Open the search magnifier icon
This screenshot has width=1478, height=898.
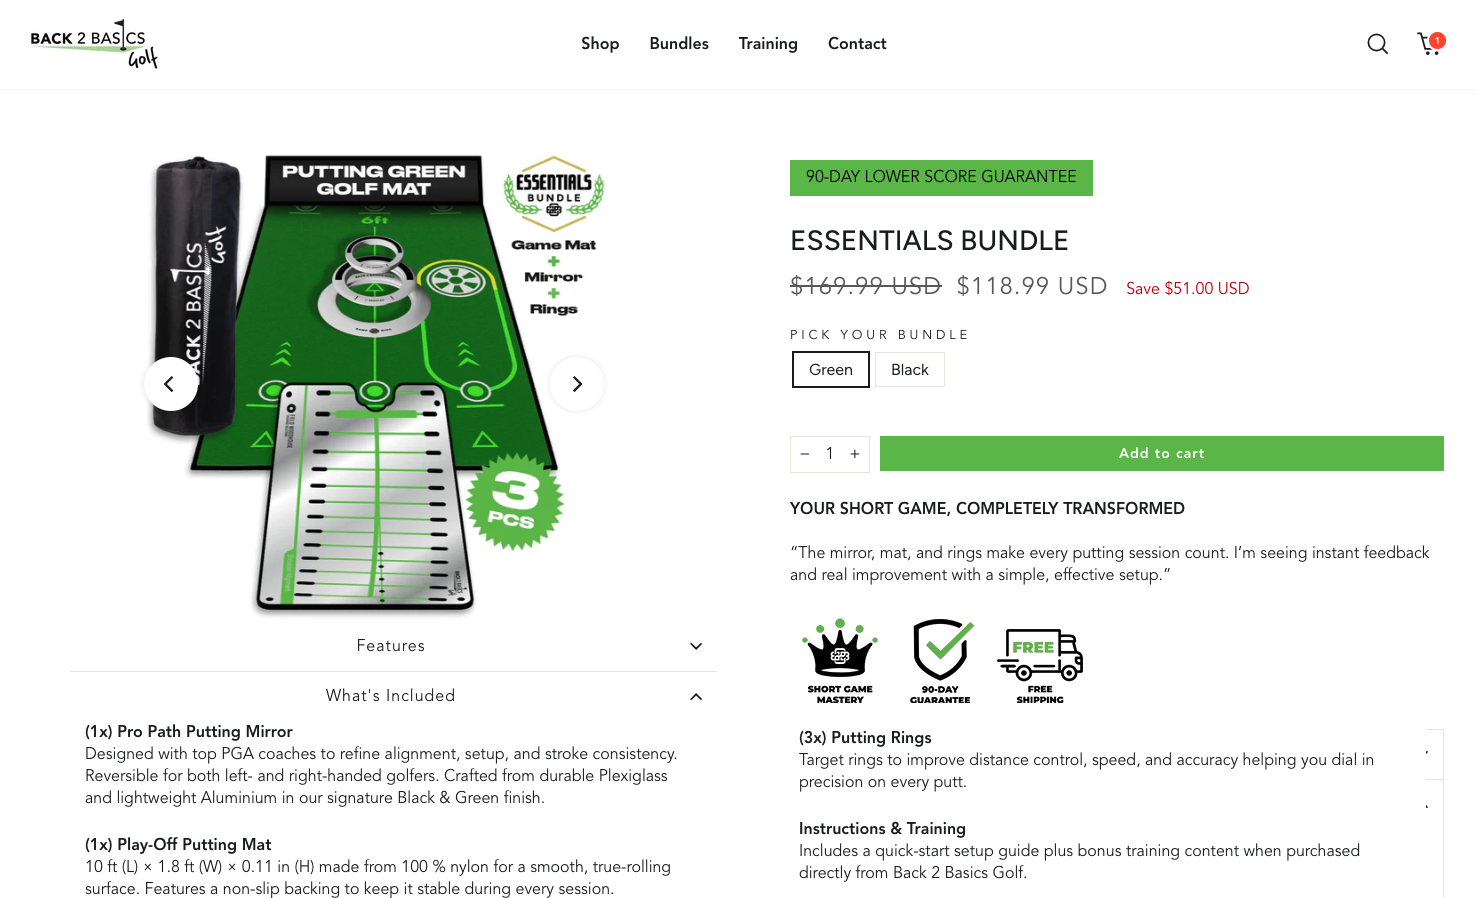[1377, 44]
